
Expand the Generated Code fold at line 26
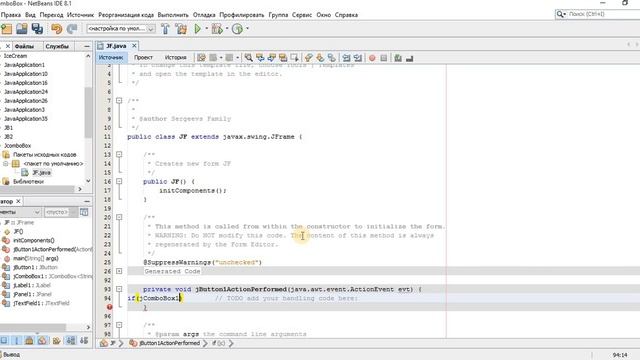click(119, 271)
